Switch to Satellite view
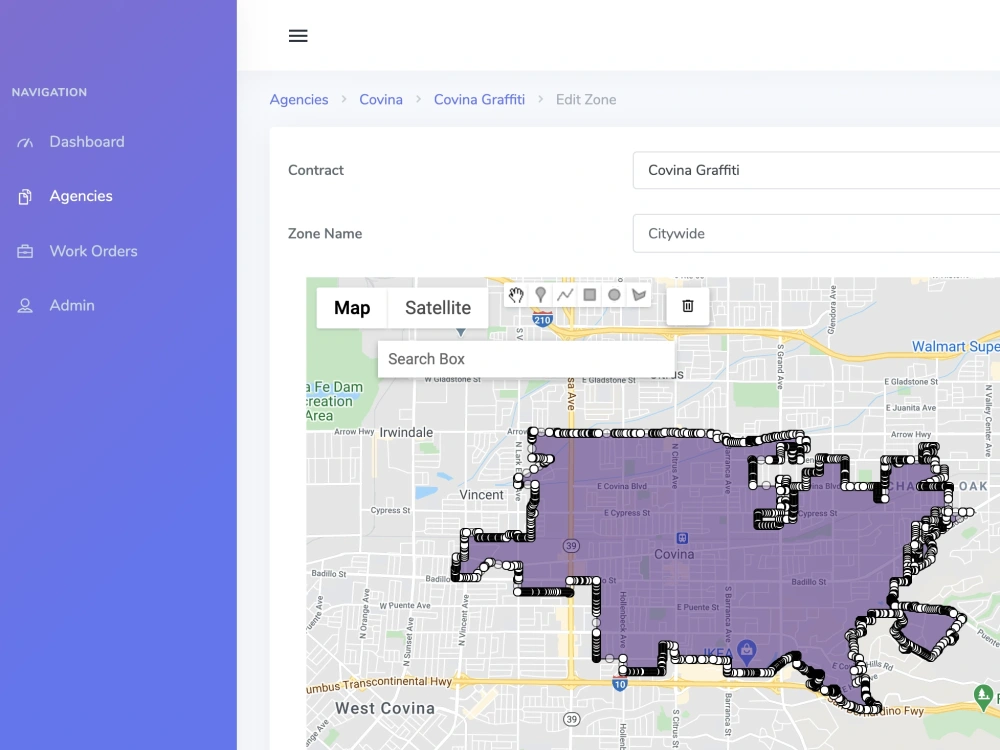This screenshot has height=750, width=1000. [x=438, y=307]
